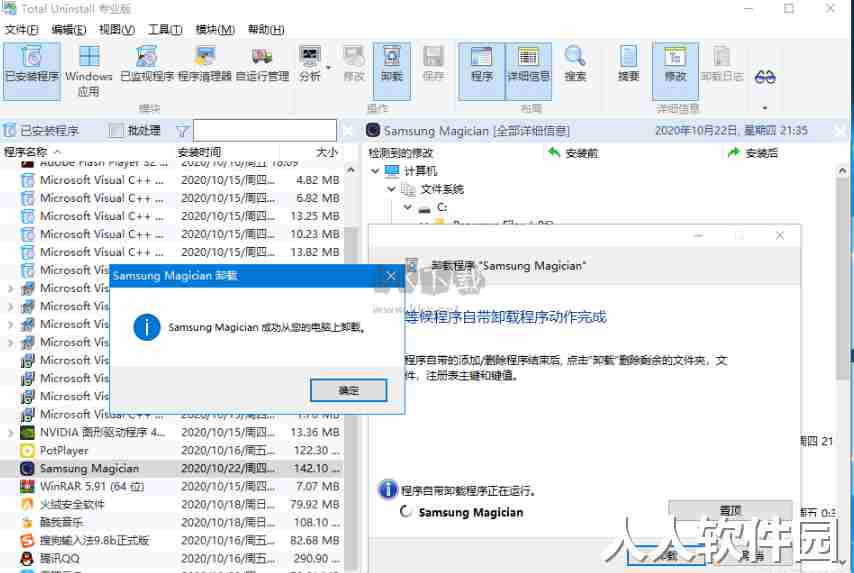This screenshot has width=854, height=573.
Task: Click the 腾讯QQ penguin icon
Action: 27,558
